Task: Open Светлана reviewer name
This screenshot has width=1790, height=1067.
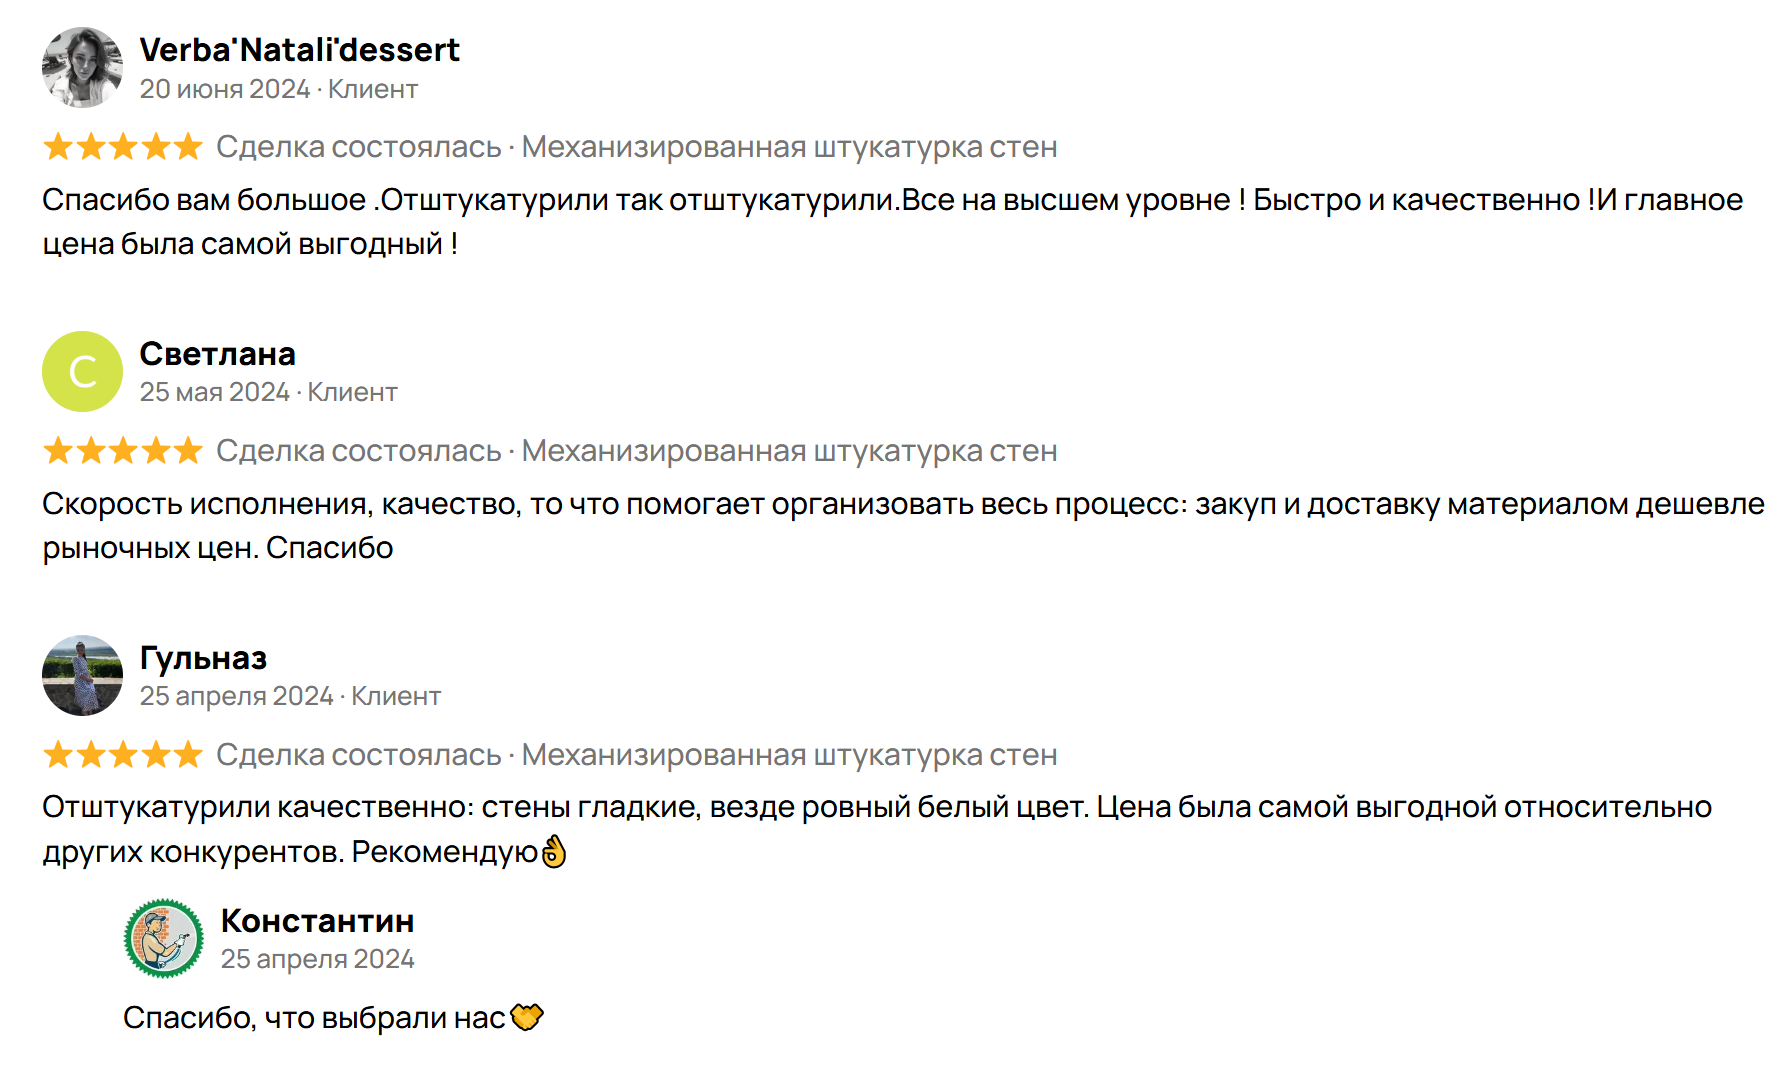Action: click(217, 354)
